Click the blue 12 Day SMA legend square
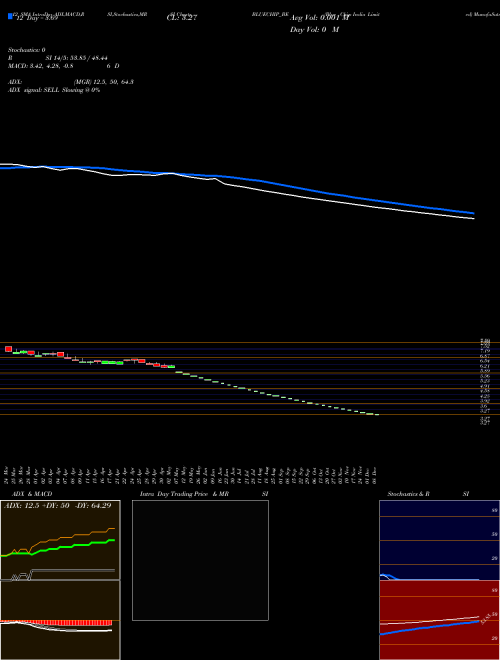Screen dimensions: 500x660 pos(10,16)
